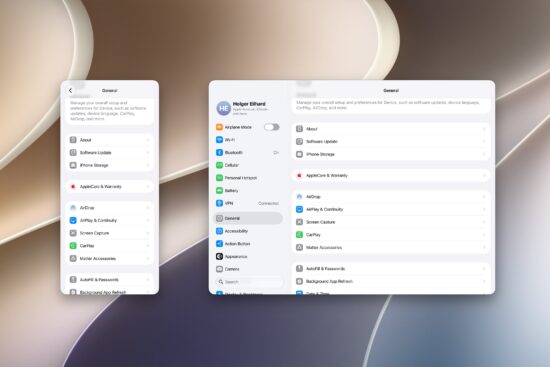Click the VPN "Connected" status text
The width and height of the screenshot is (550, 367).
tap(269, 203)
